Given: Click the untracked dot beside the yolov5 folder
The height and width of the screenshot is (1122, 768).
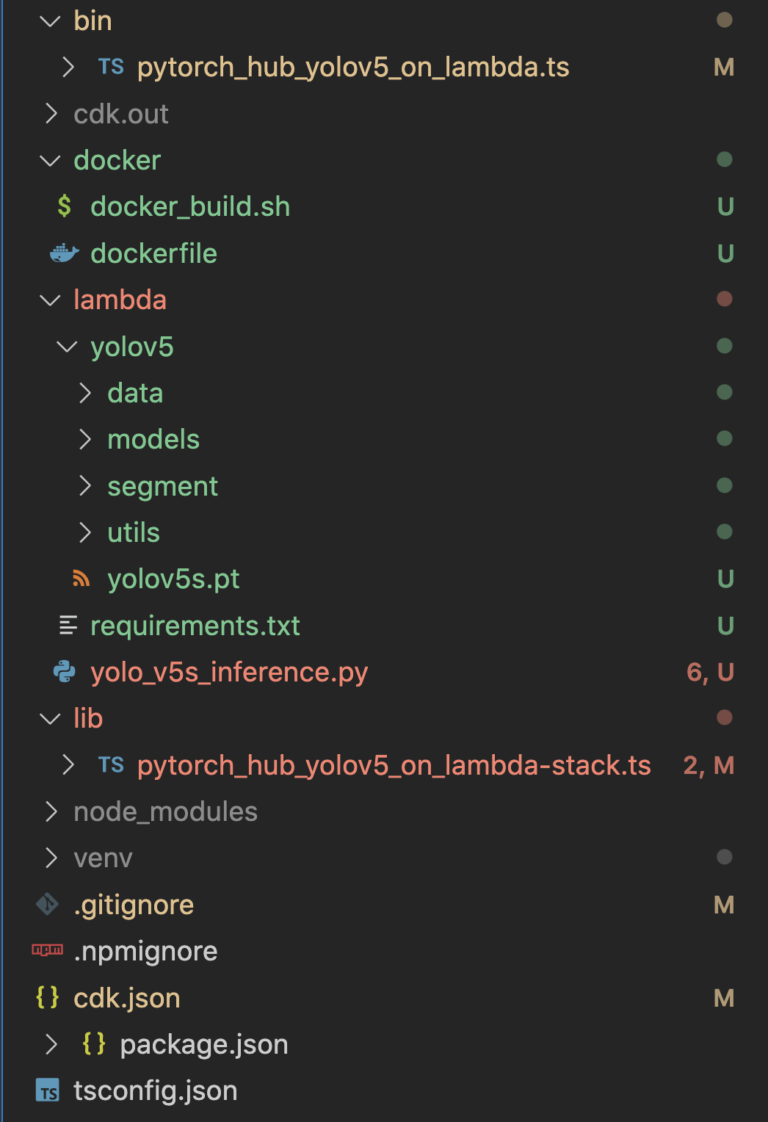Looking at the screenshot, I should [724, 346].
